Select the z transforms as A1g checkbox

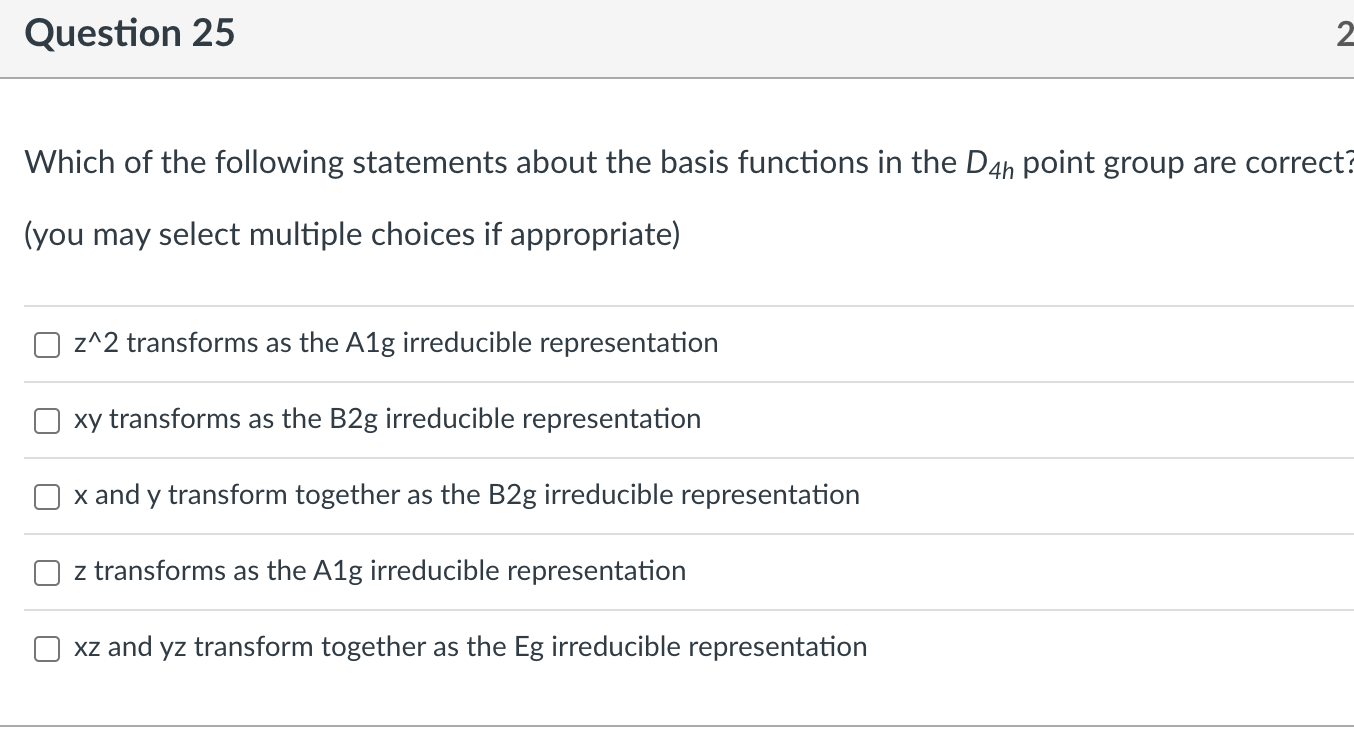[46, 573]
